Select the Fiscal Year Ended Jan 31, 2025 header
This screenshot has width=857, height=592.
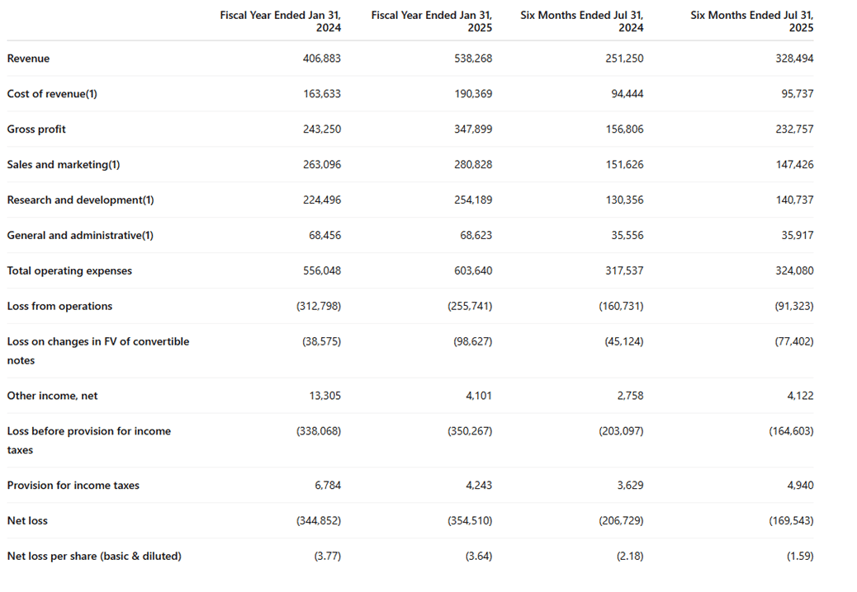tap(432, 21)
